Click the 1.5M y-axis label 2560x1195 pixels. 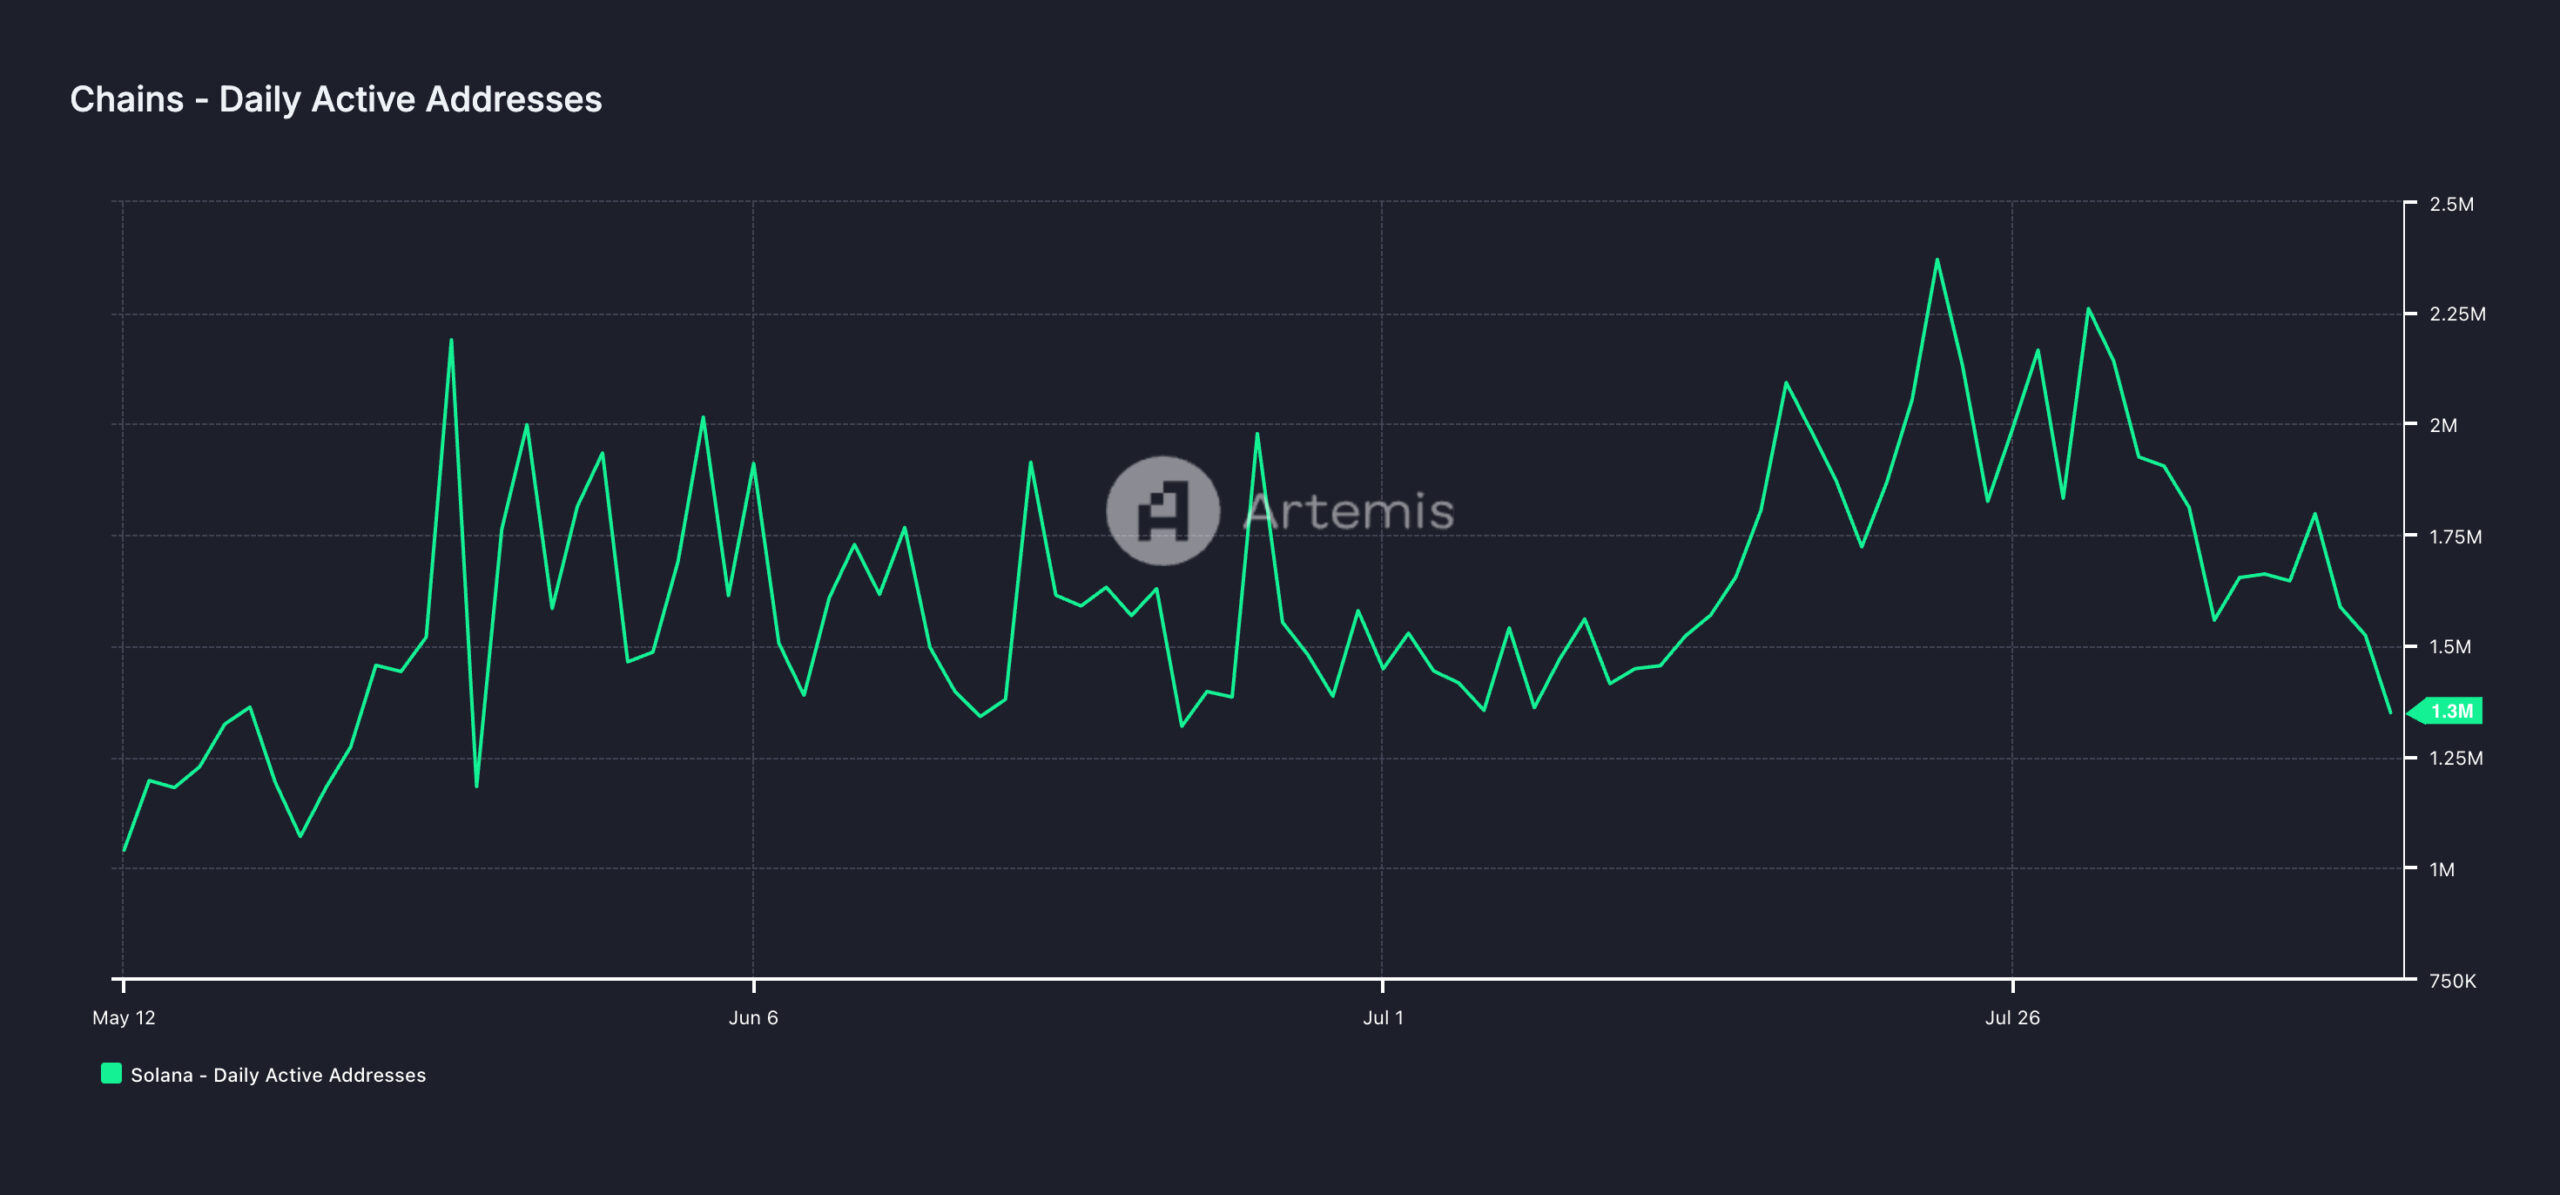tap(2450, 647)
